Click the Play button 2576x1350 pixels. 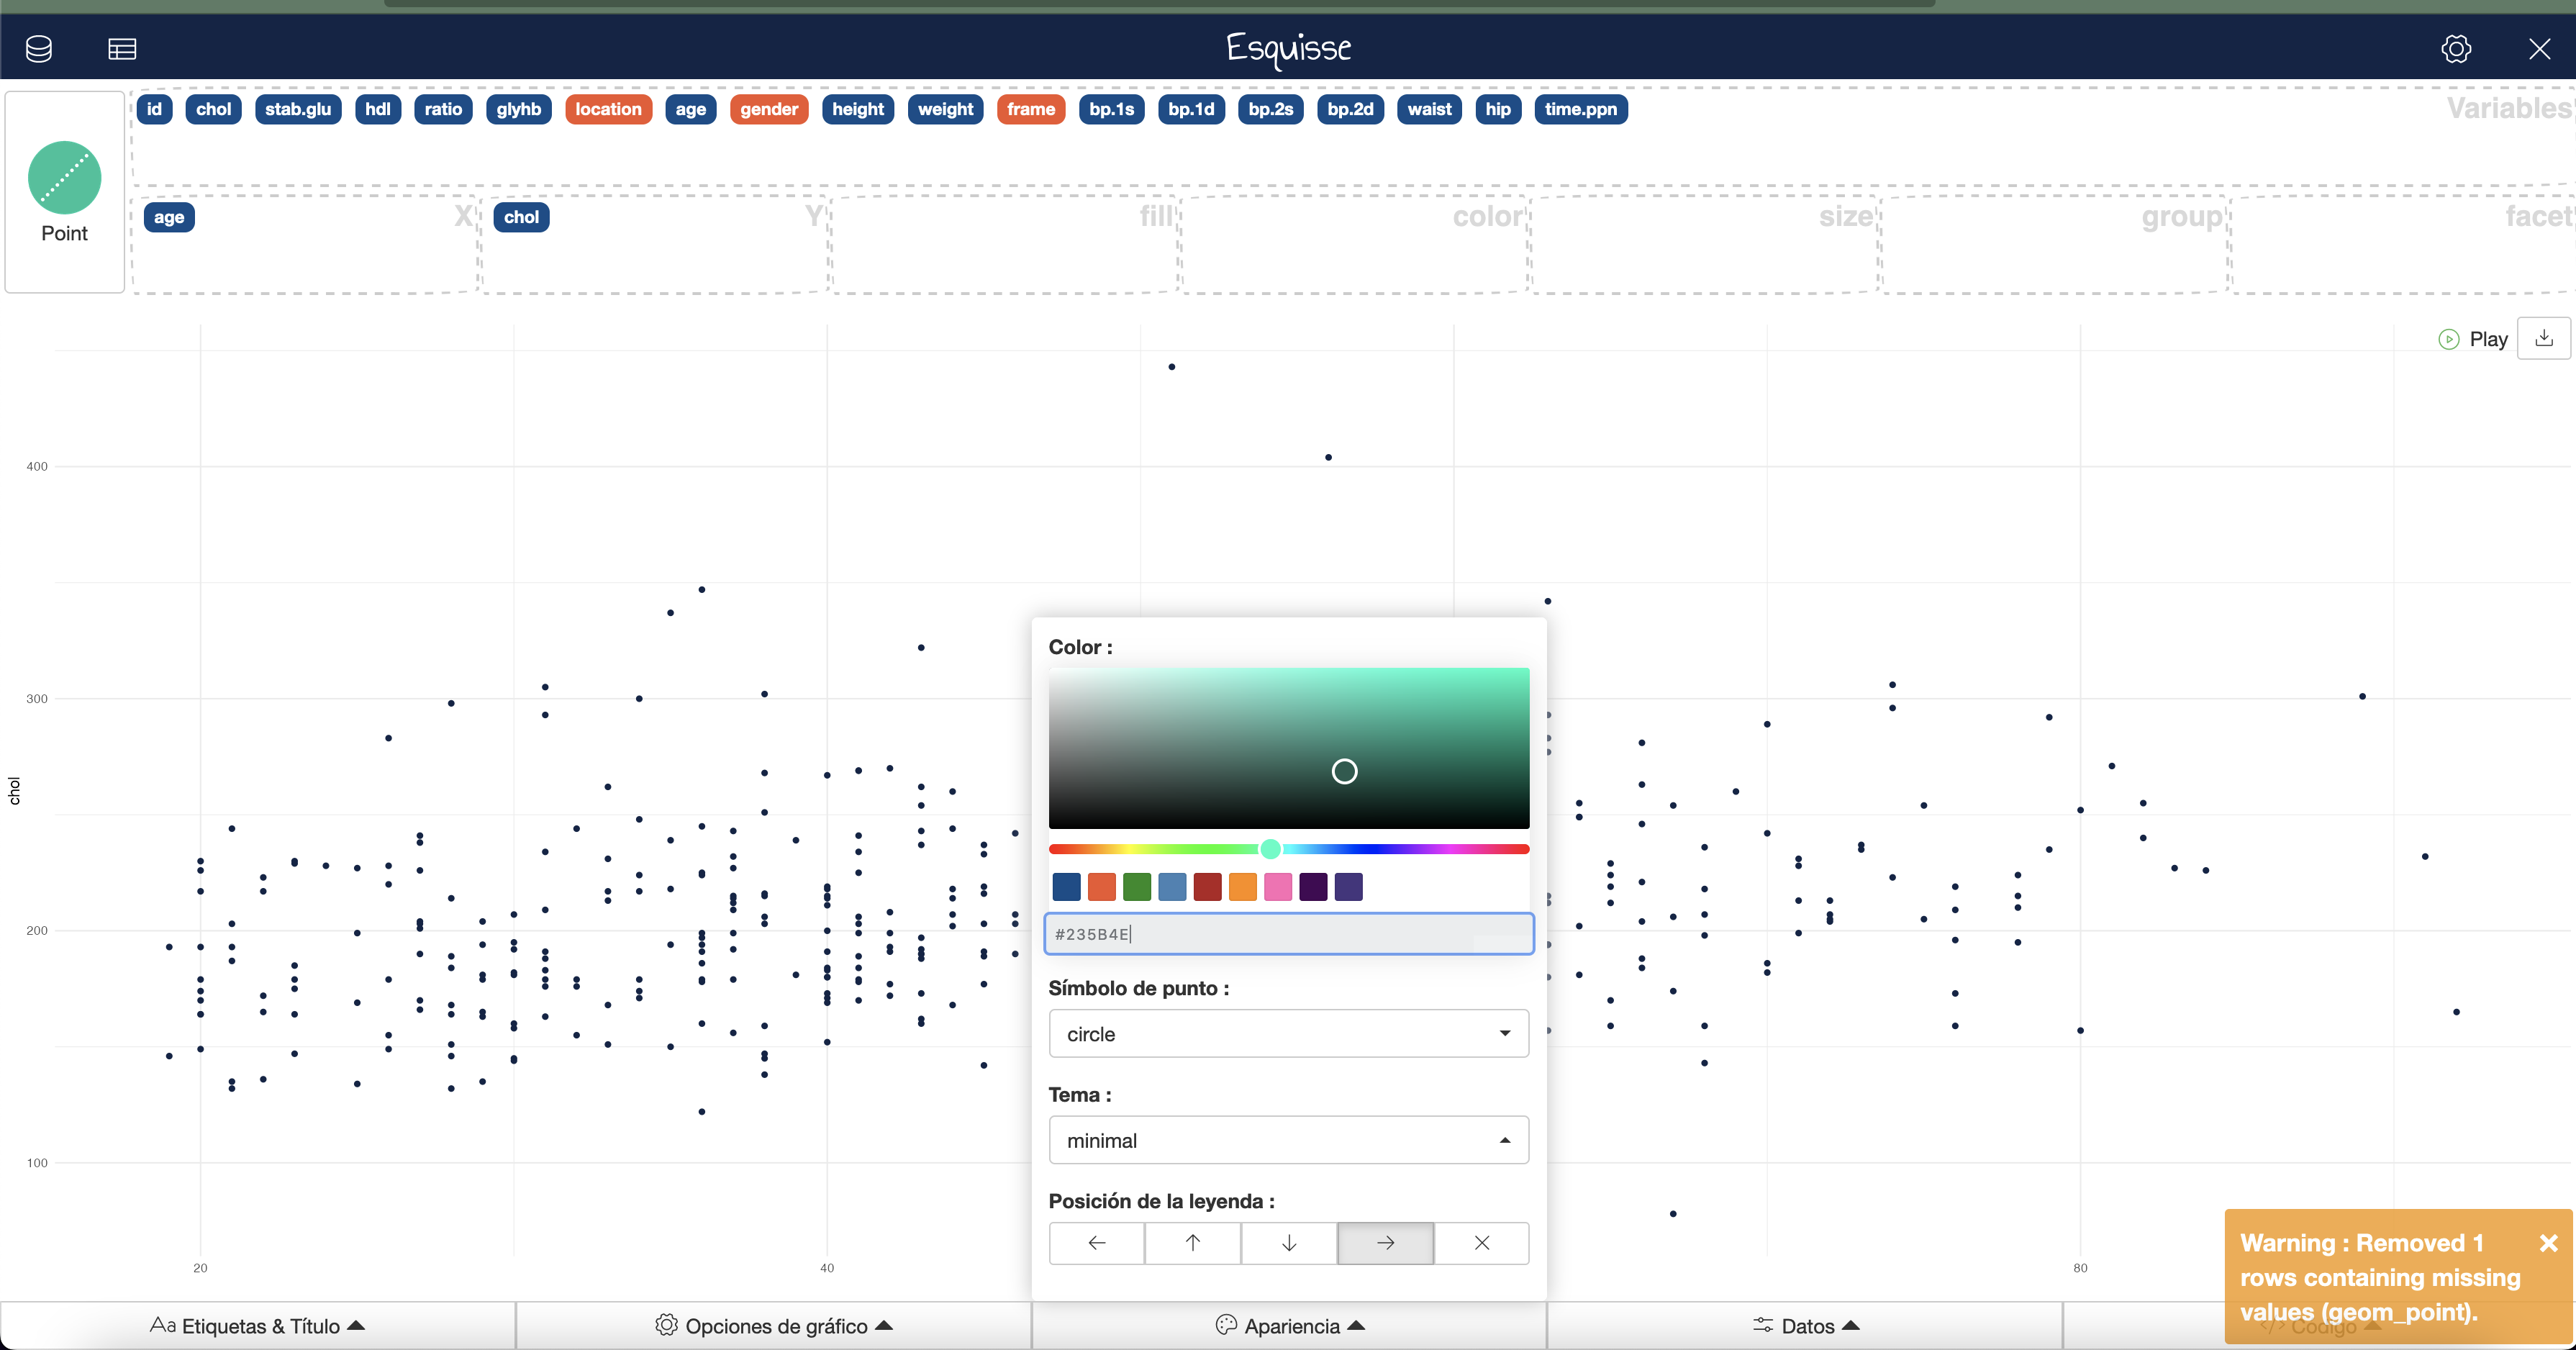point(2473,339)
